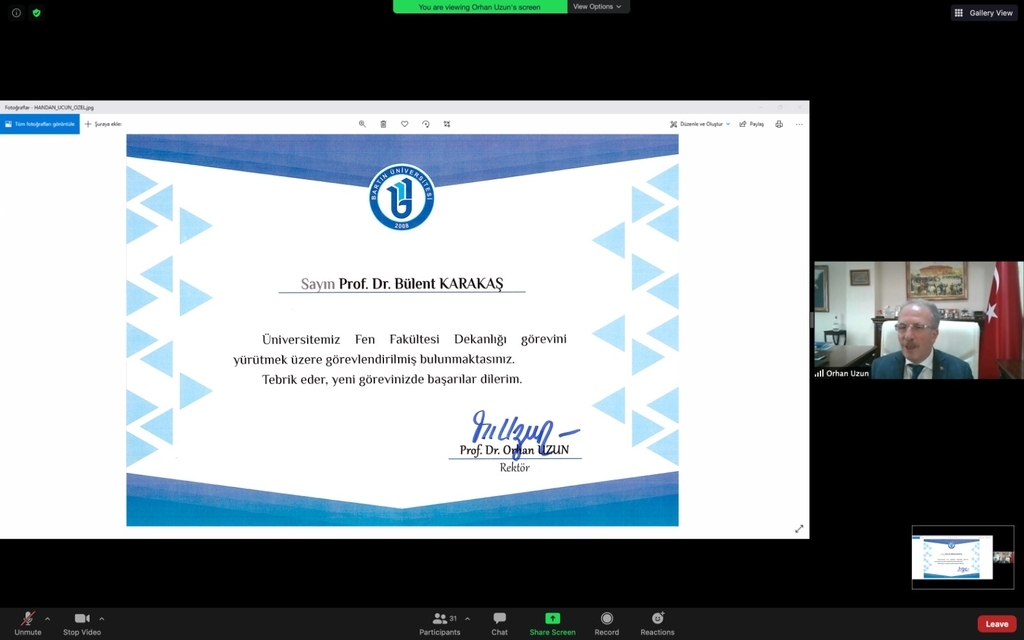Switch to Gallery View
This screenshot has height=640, width=1024.
984,13
